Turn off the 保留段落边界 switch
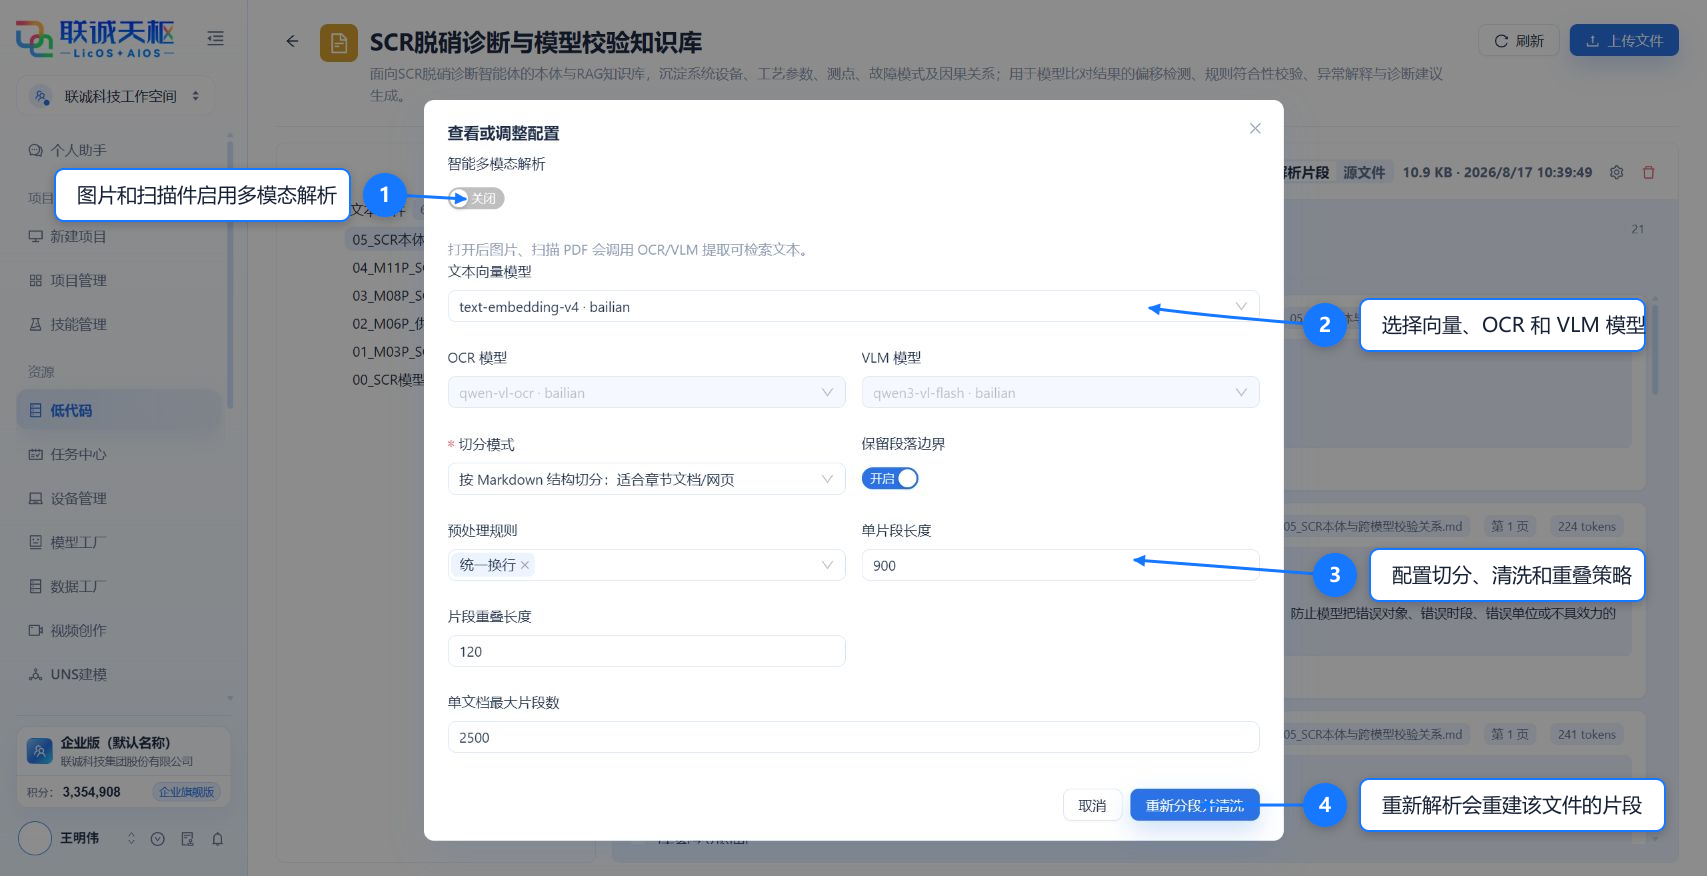The image size is (1707, 876). (890, 478)
